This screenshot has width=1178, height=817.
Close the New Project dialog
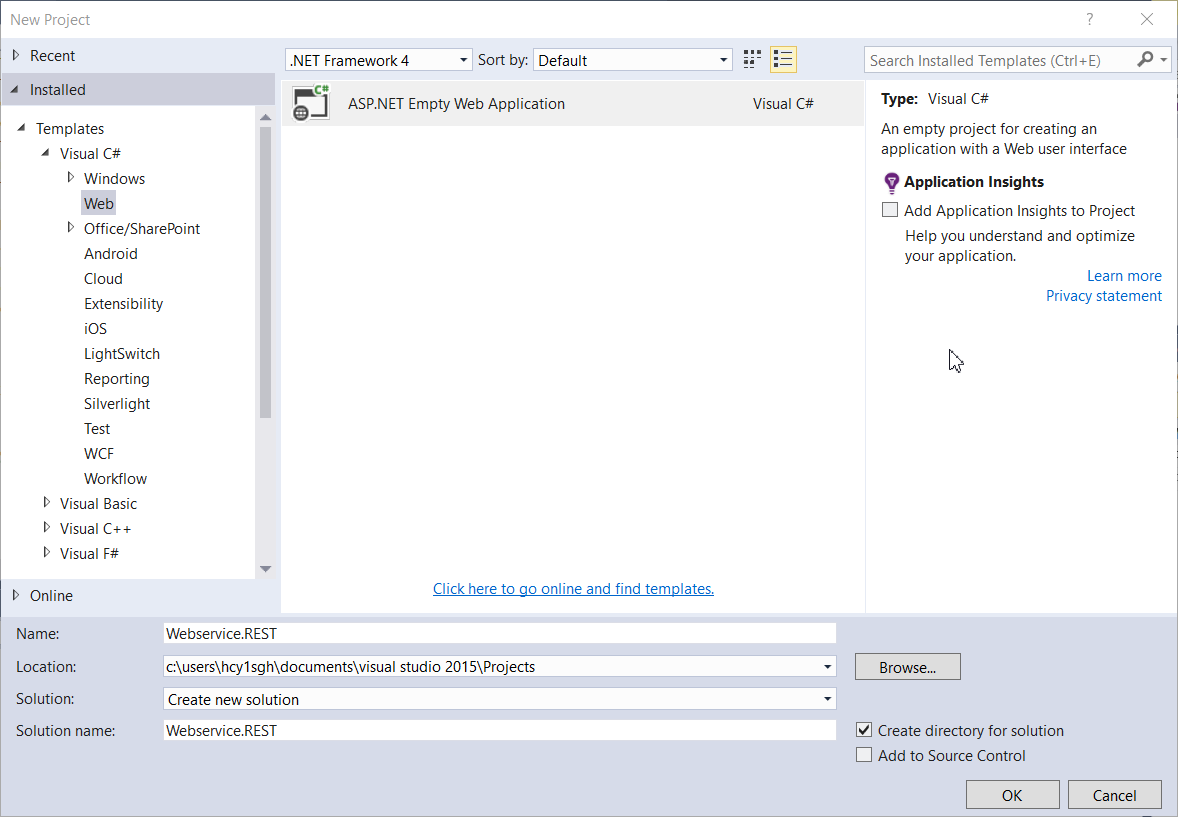click(1146, 20)
